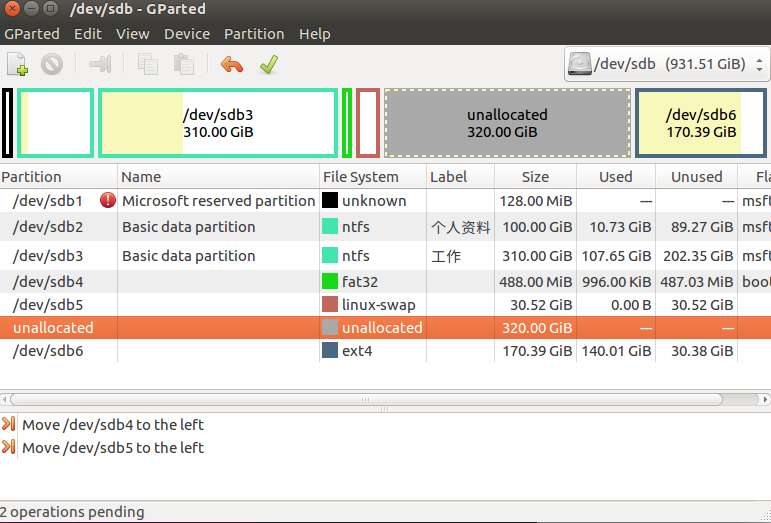Click the 个人资料 label cell
The height and width of the screenshot is (523, 771).
coord(461,227)
